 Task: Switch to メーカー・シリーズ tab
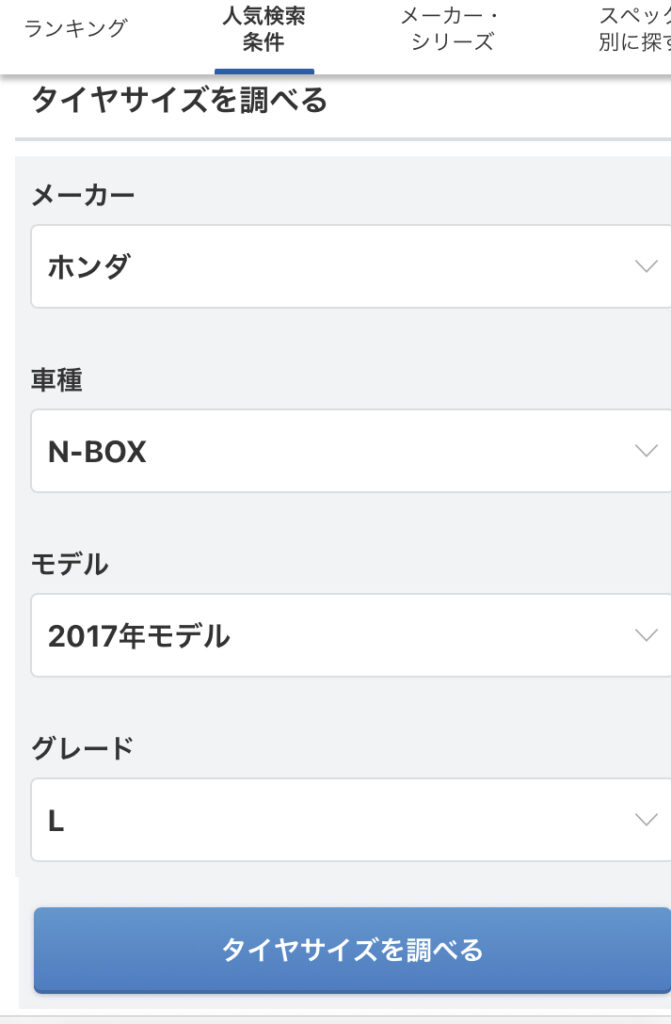[x=451, y=29]
